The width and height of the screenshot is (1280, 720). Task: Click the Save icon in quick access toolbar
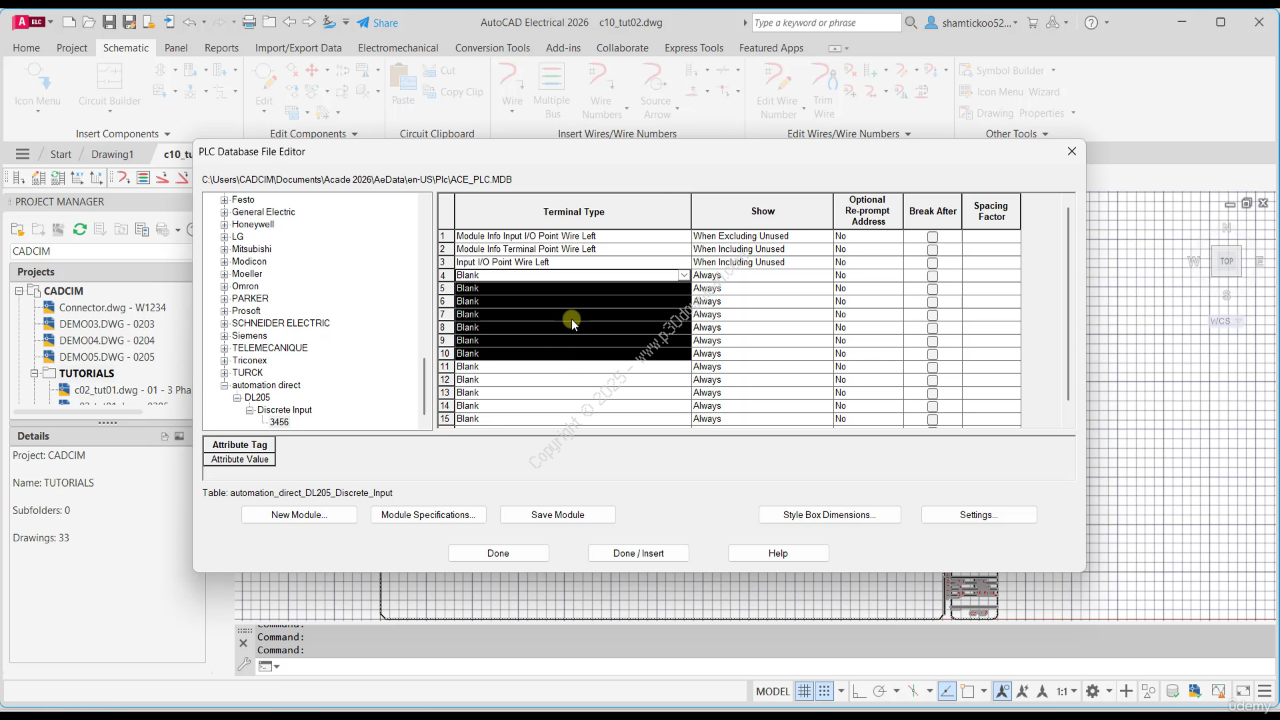pyautogui.click(x=108, y=22)
